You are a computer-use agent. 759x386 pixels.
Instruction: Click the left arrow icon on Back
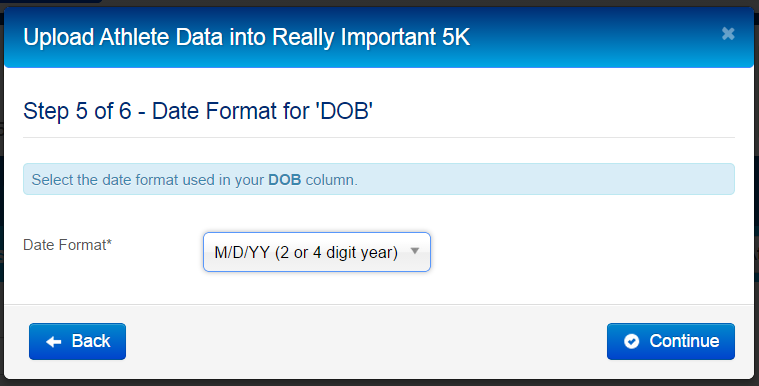pos(54,342)
